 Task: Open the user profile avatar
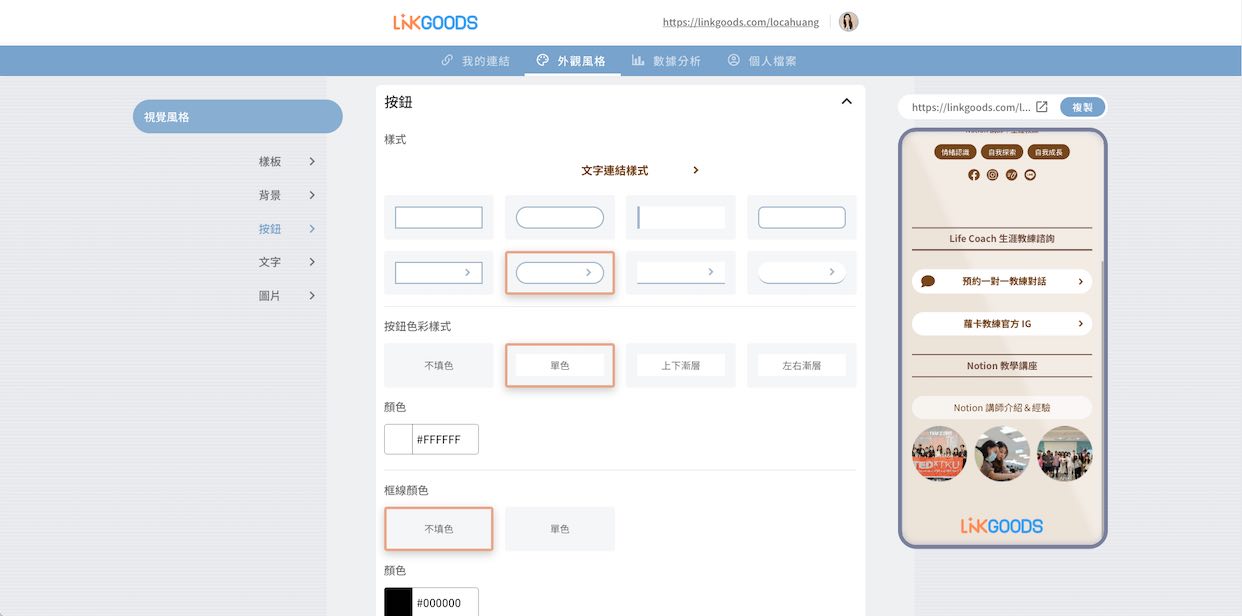tap(848, 22)
